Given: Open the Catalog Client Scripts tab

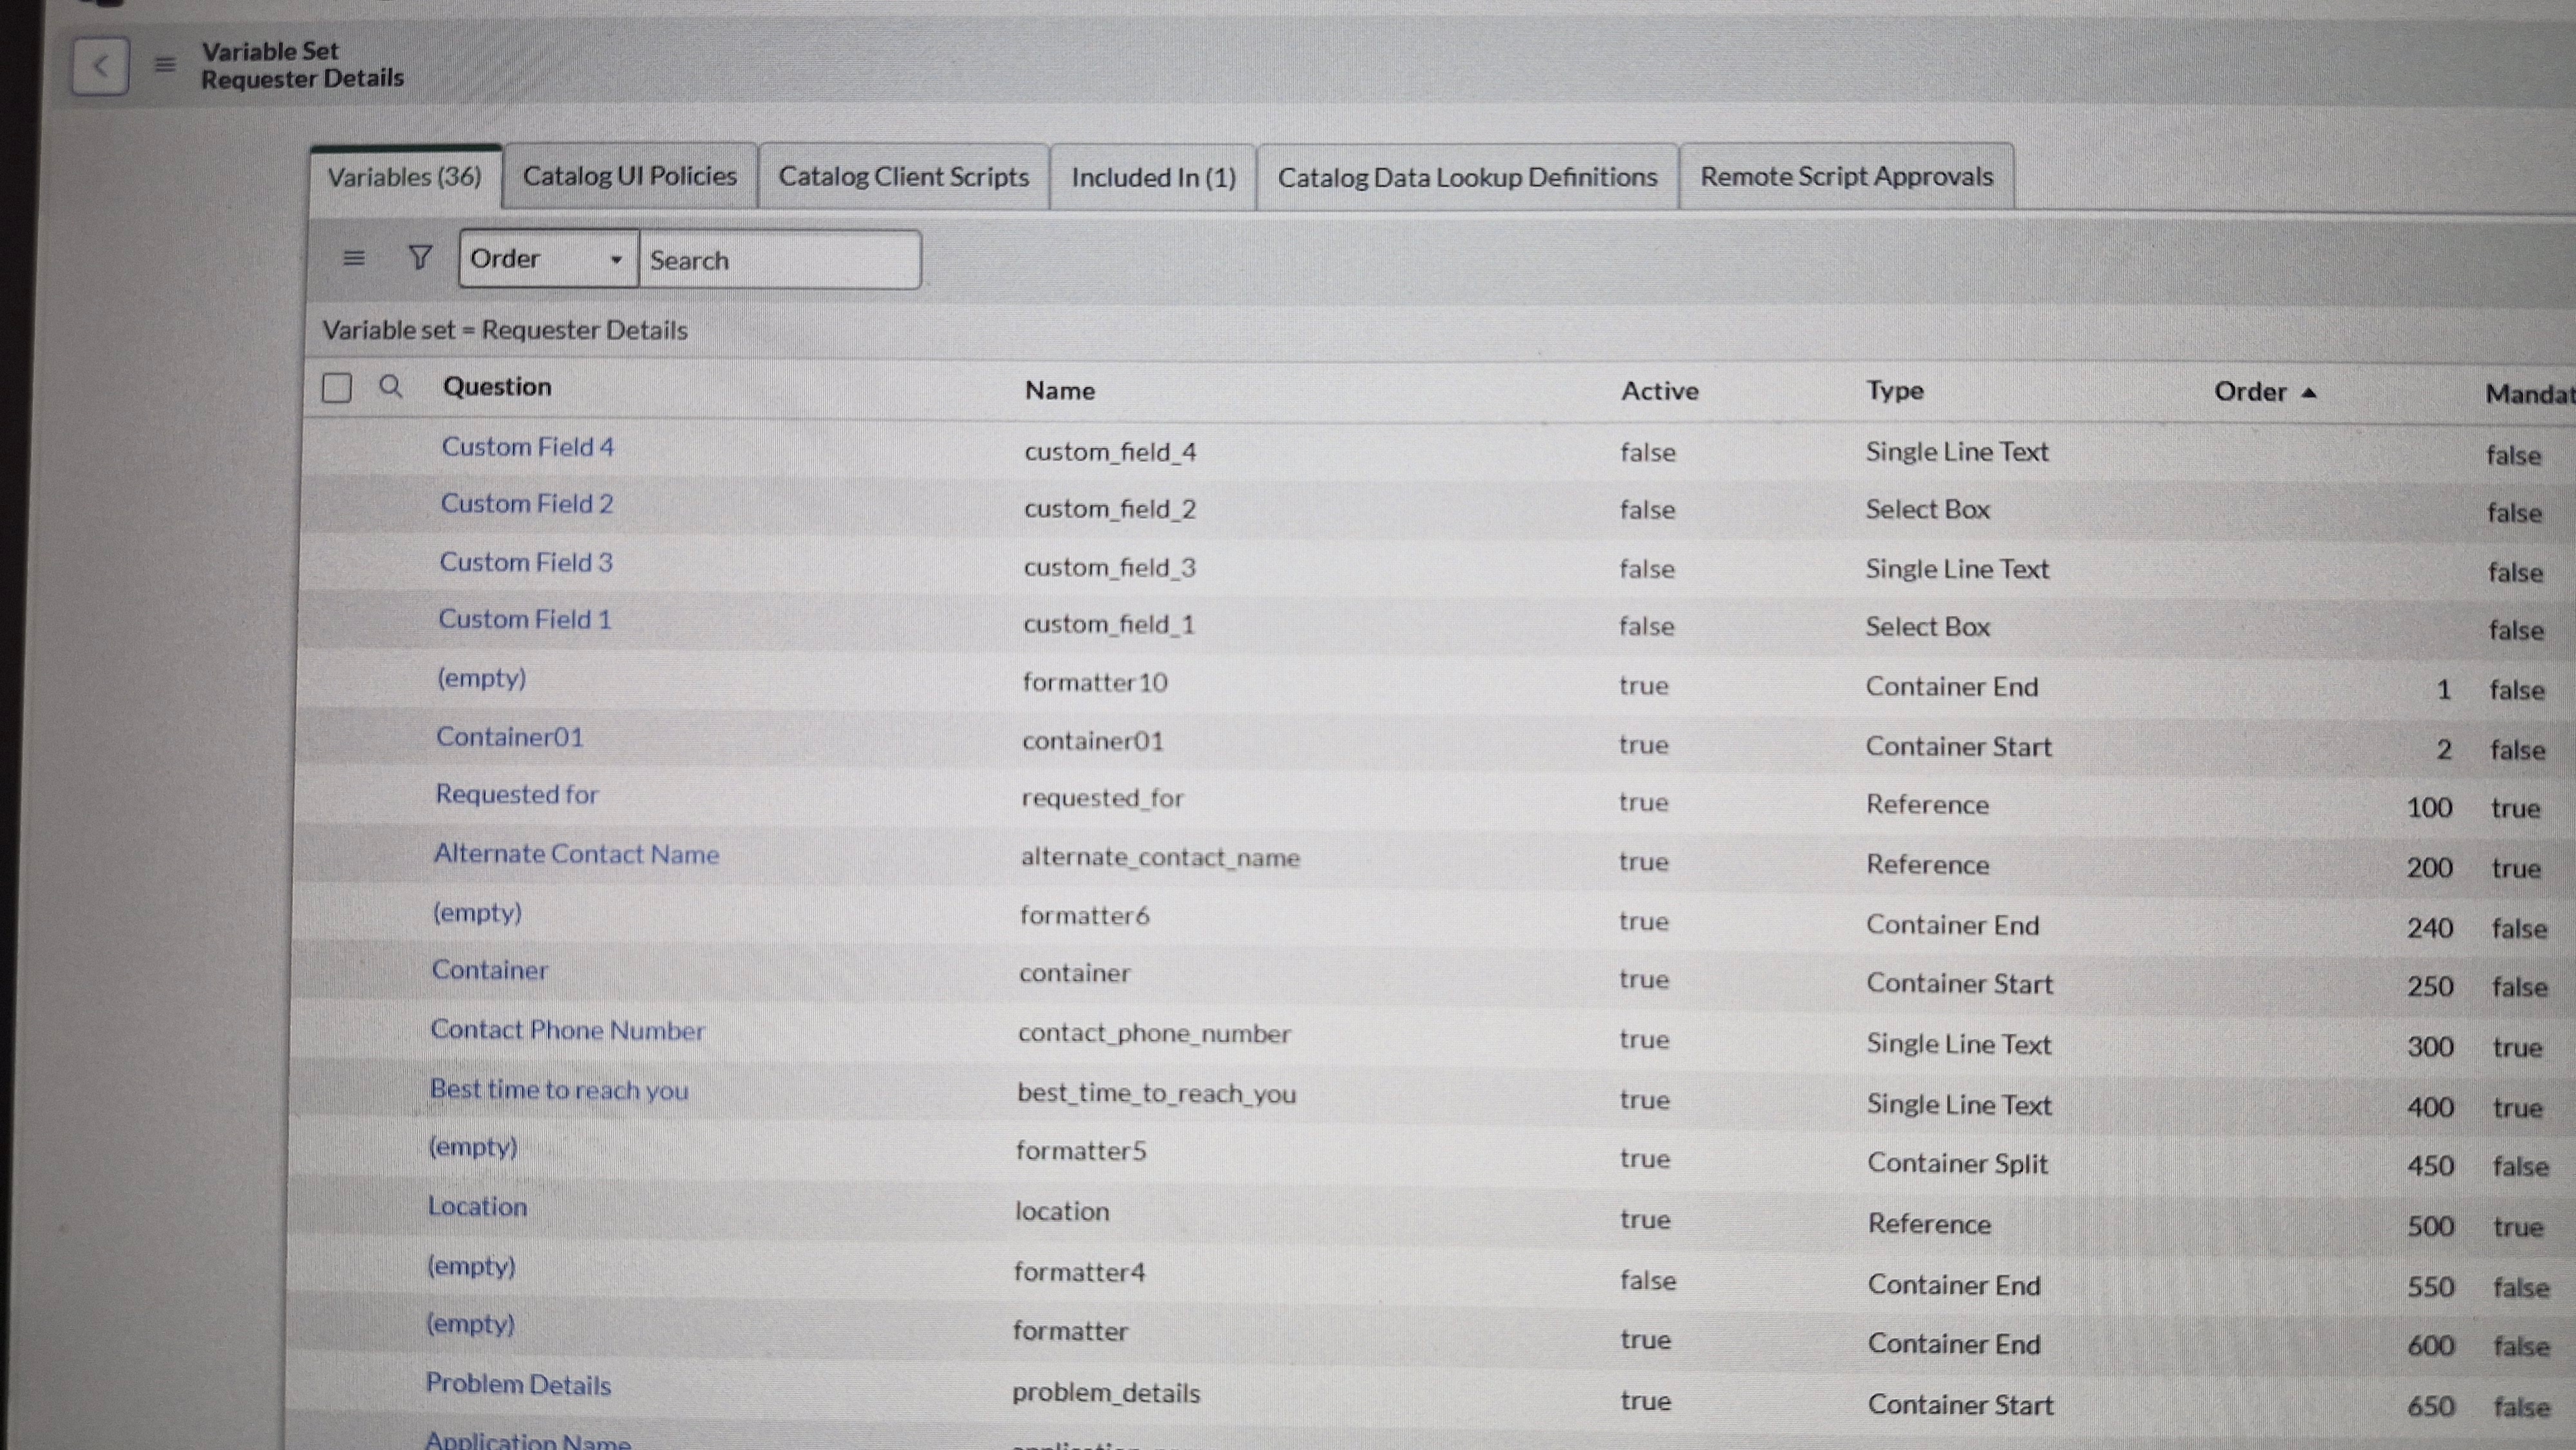Looking at the screenshot, I should click(903, 177).
